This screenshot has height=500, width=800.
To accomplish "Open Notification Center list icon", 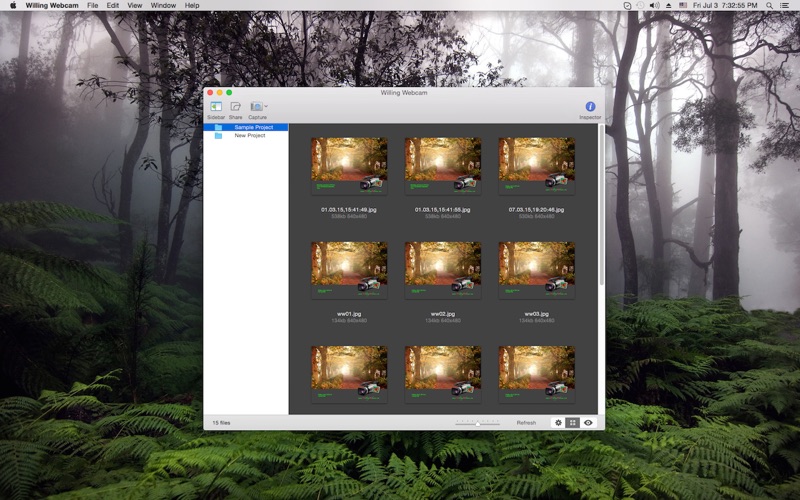I will pos(785,5).
